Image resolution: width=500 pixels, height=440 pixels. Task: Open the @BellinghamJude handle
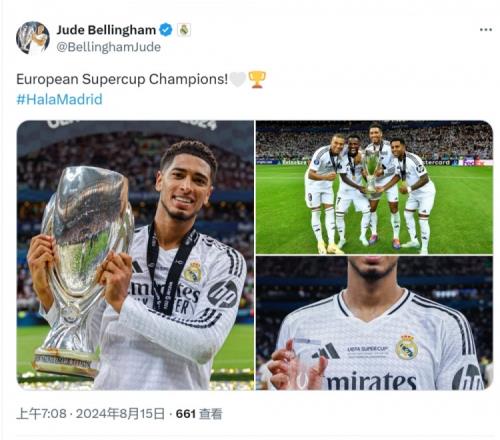[108, 47]
